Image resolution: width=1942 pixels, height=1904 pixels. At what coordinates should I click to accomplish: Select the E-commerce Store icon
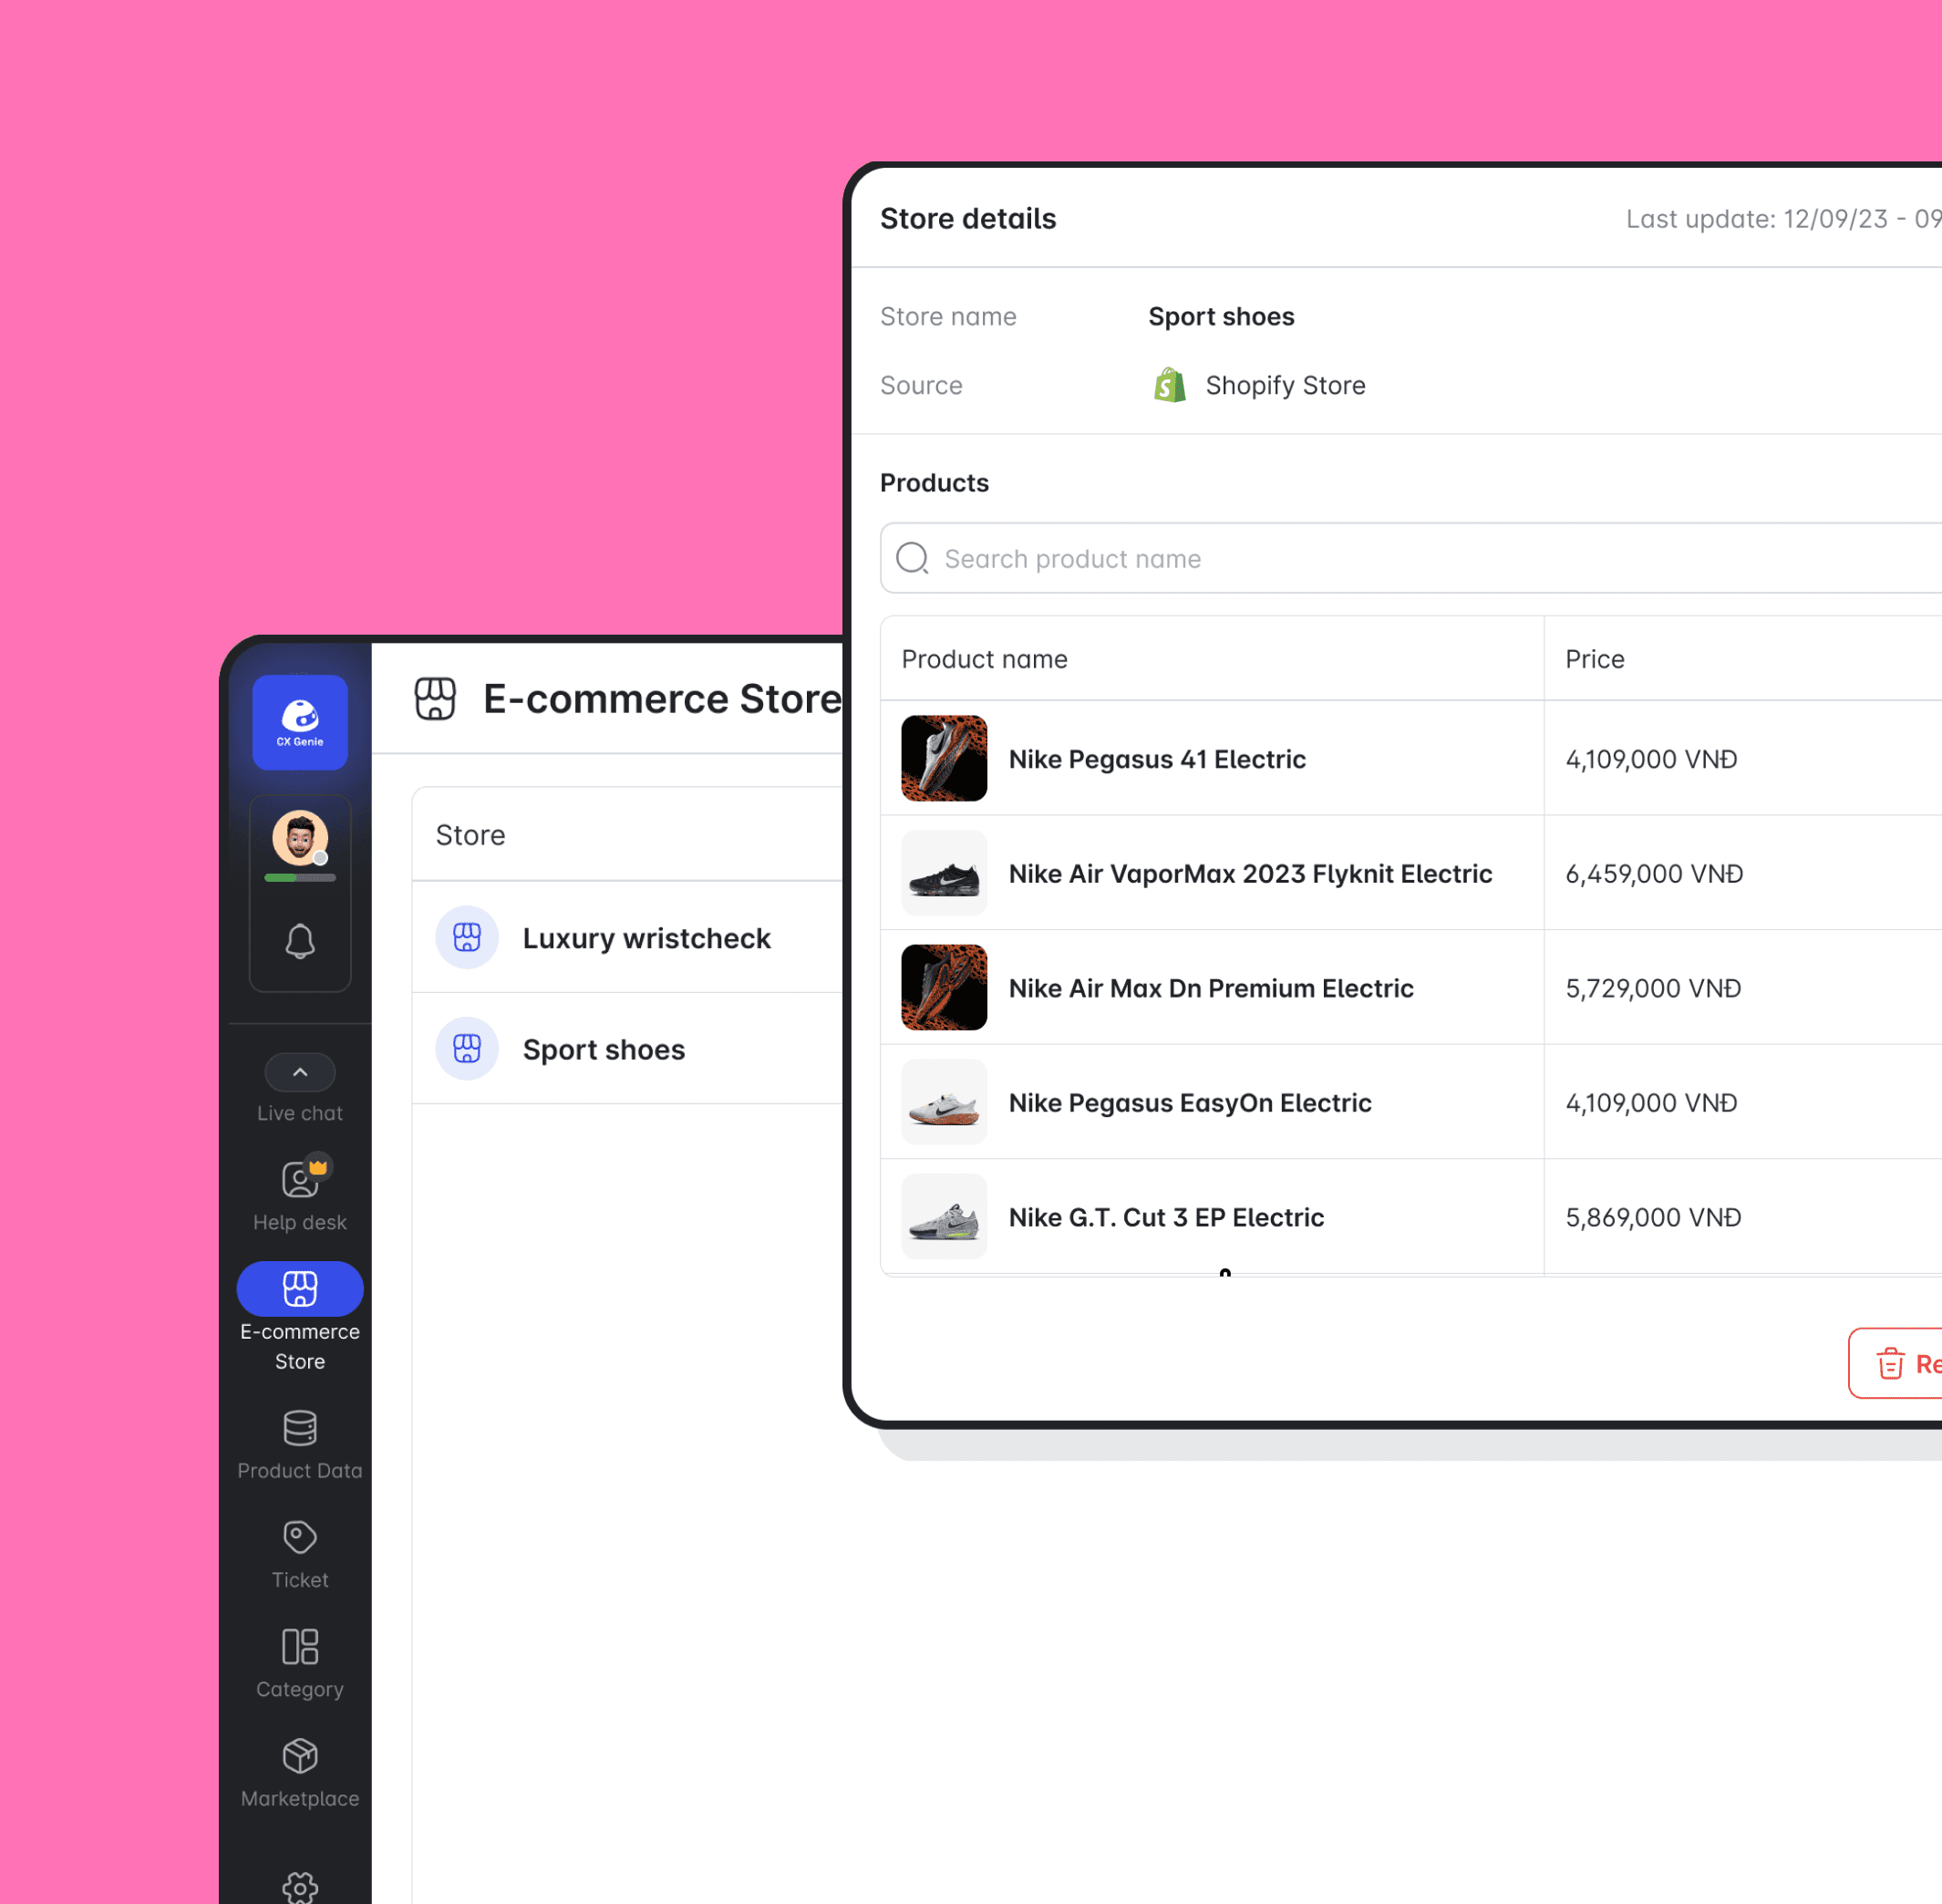[x=300, y=1288]
